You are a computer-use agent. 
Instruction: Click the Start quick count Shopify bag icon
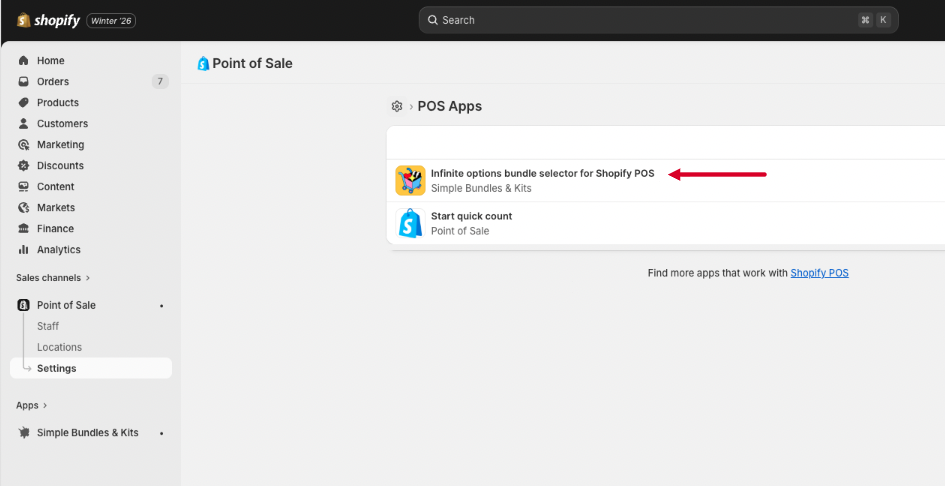pyautogui.click(x=410, y=223)
